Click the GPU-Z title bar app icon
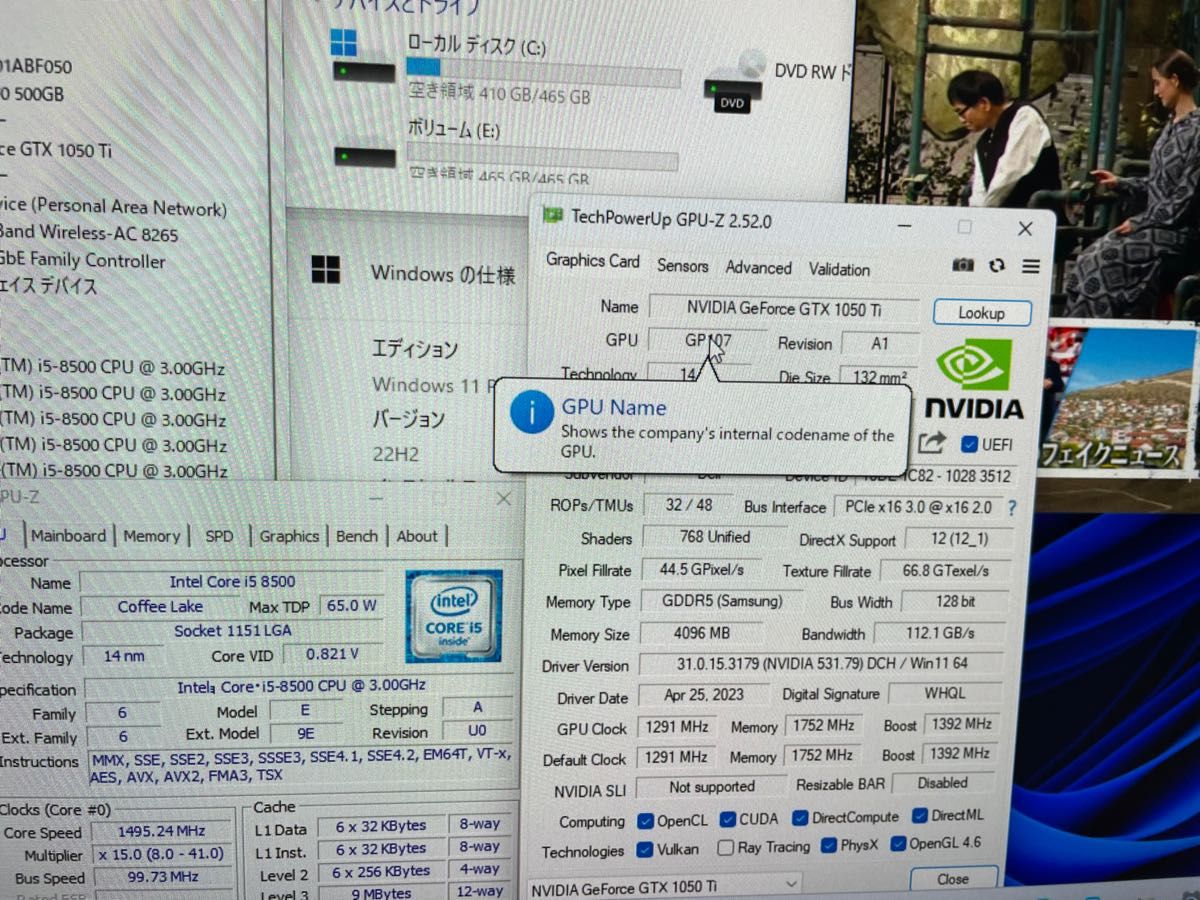 (x=552, y=215)
